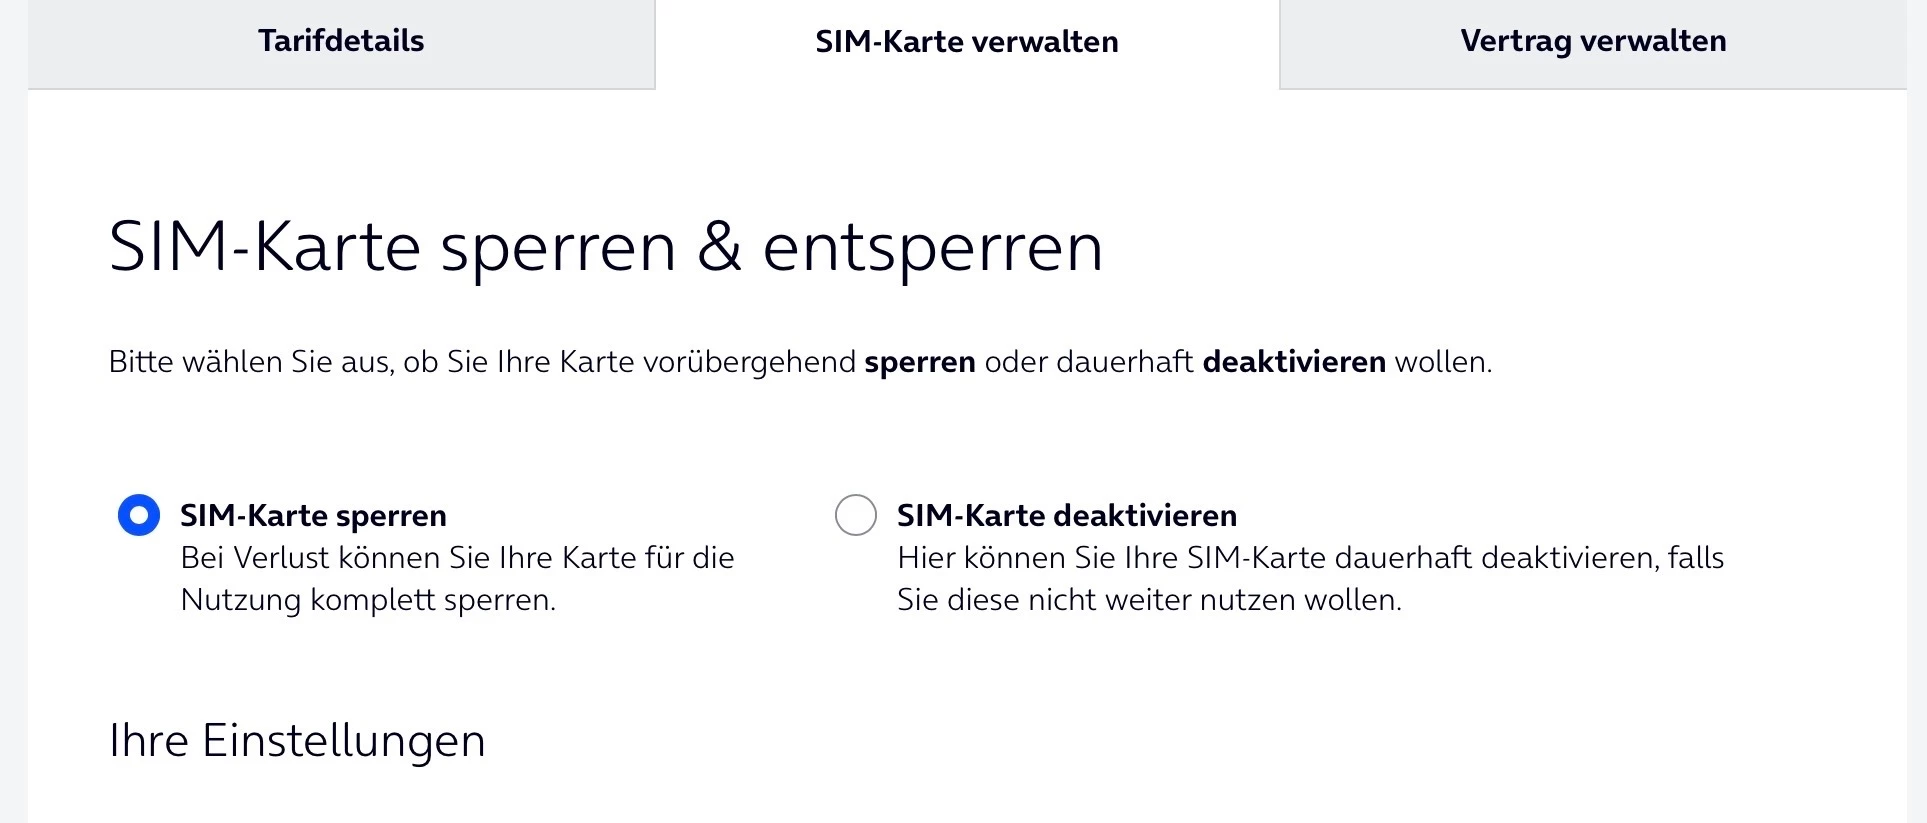1927x823 pixels.
Task: Click the 'Bei Verlust können Sie' description line
Action: click(457, 558)
